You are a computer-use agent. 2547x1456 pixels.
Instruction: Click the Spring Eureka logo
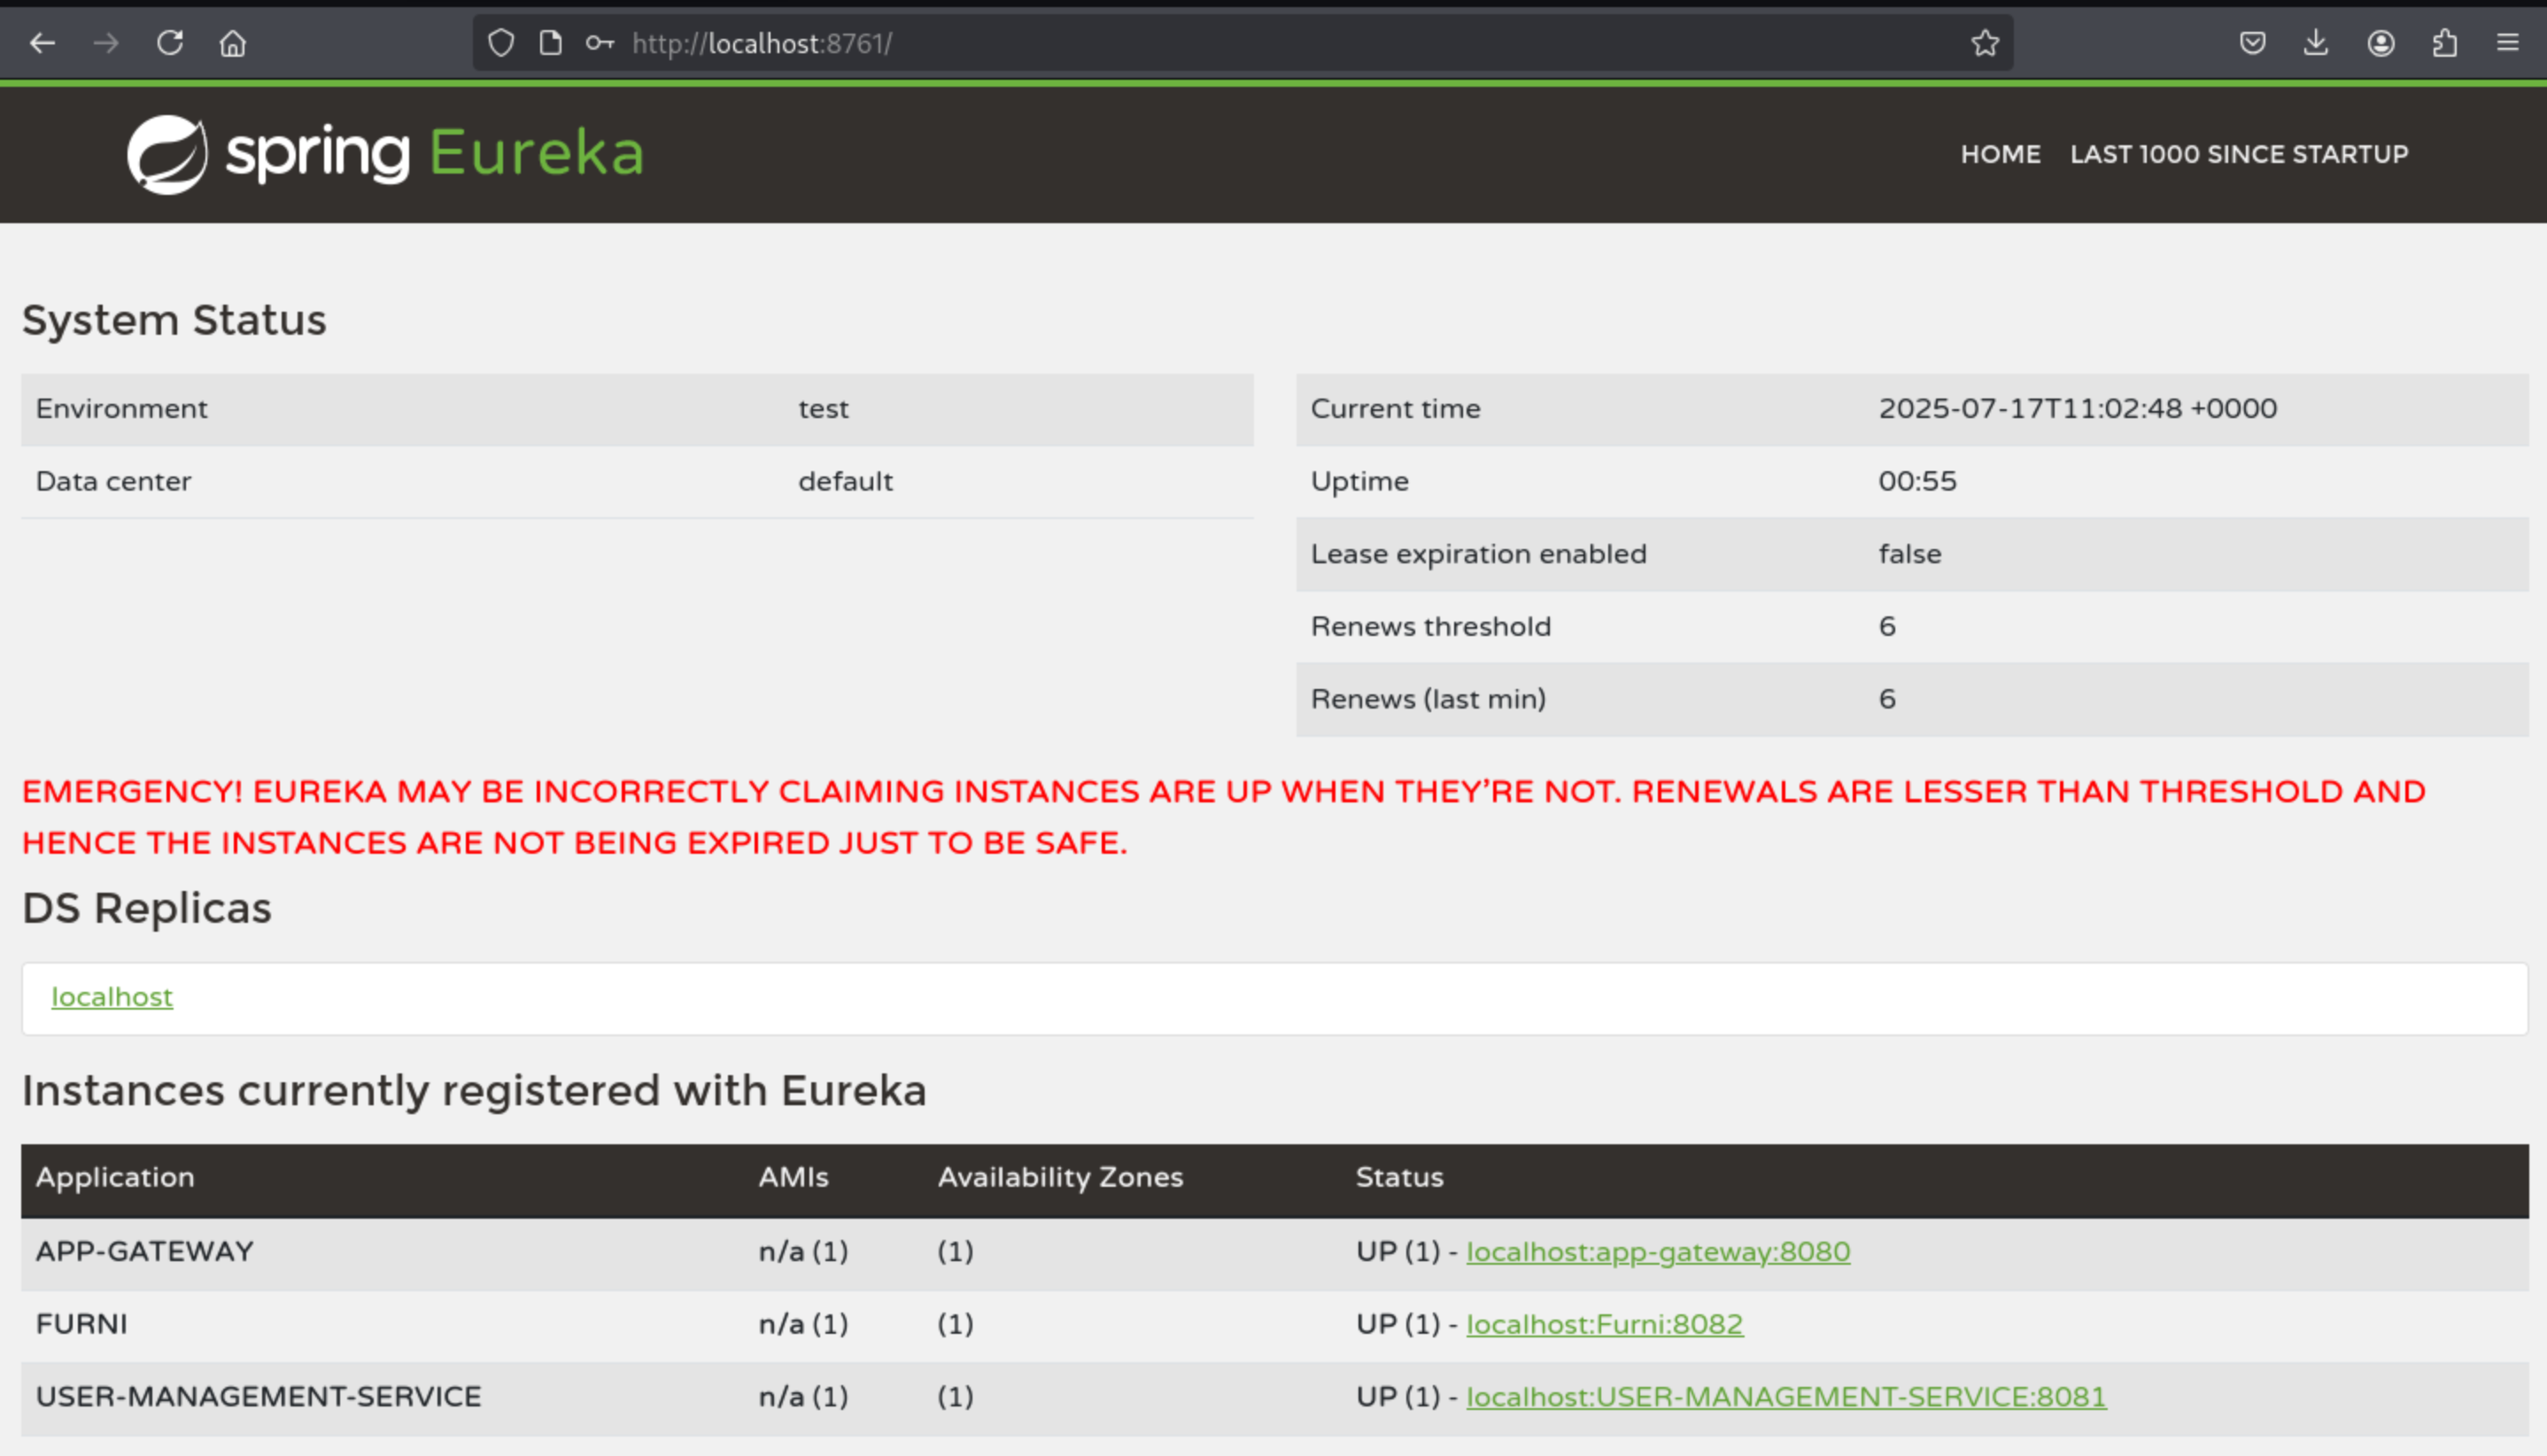click(x=385, y=154)
